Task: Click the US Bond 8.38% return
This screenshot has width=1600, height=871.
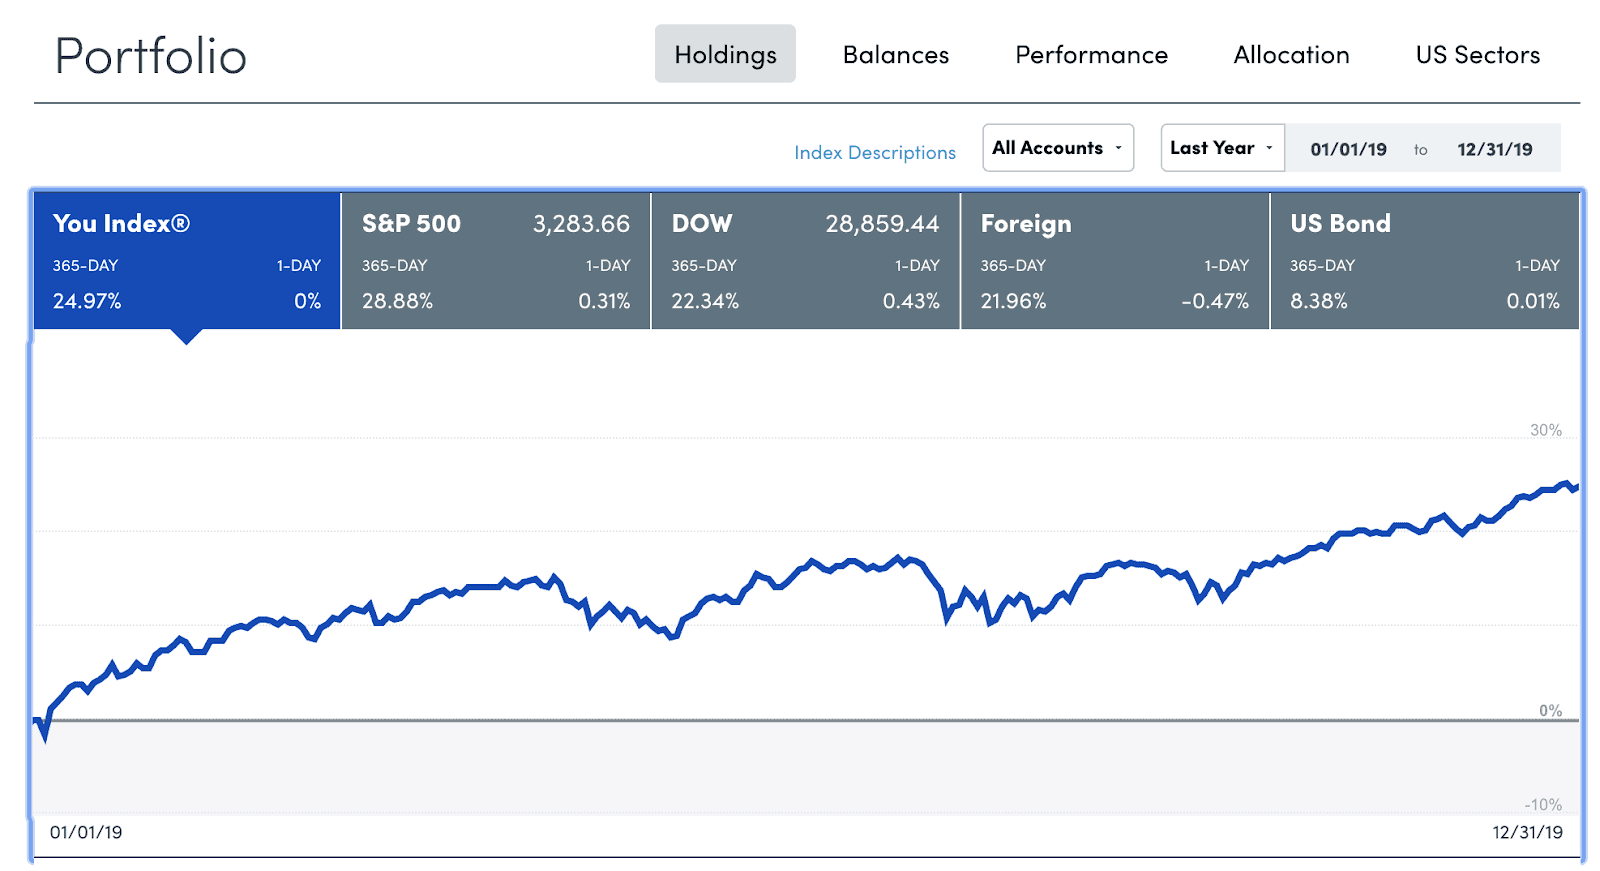Action: (1318, 301)
